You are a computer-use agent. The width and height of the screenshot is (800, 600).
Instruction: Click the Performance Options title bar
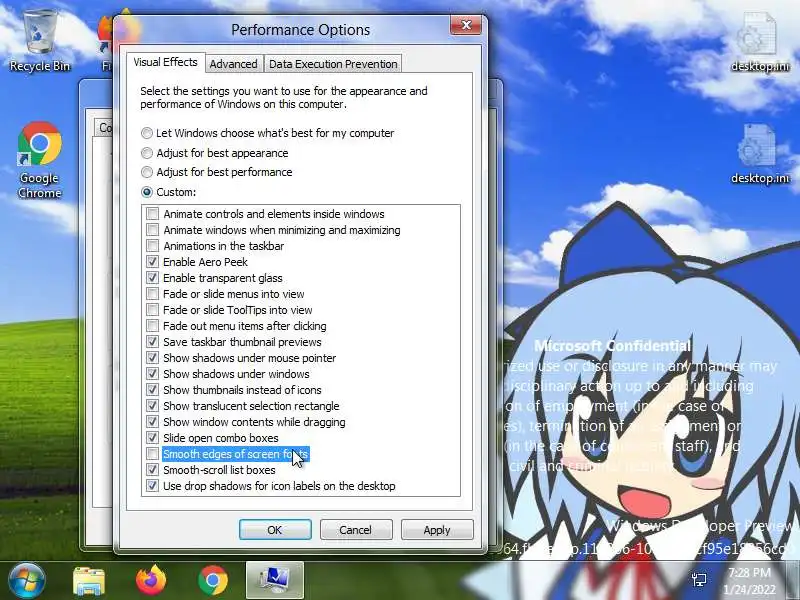[x=300, y=30]
